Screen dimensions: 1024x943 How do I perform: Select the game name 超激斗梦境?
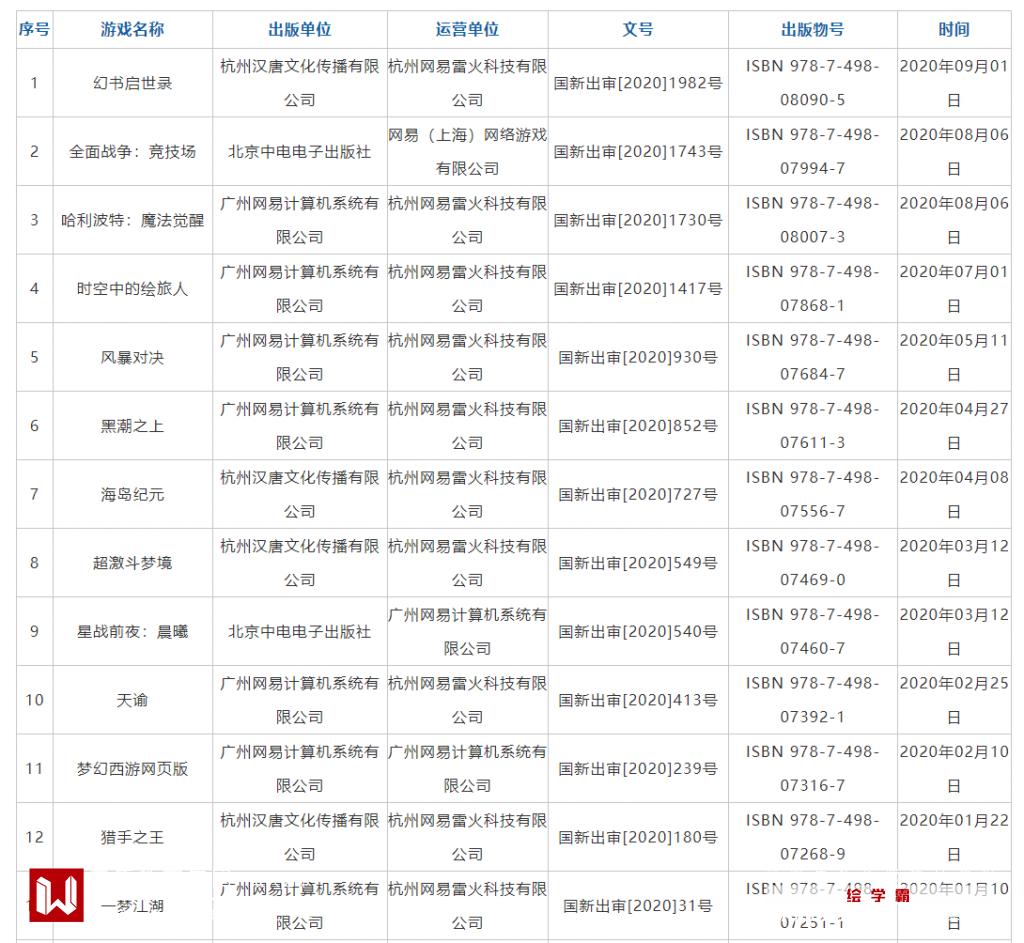(133, 563)
